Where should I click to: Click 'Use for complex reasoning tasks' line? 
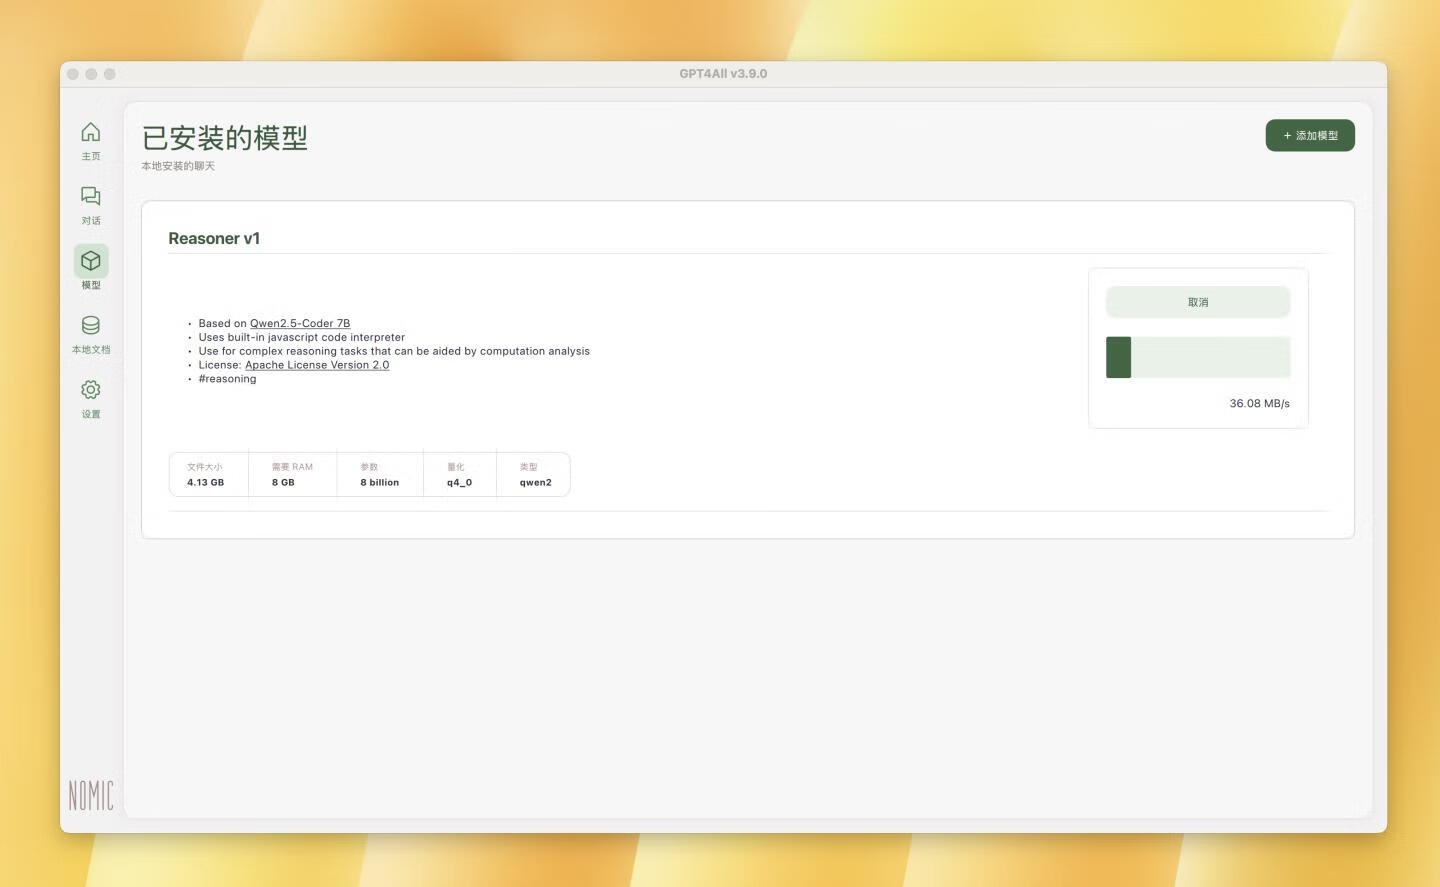pos(394,351)
